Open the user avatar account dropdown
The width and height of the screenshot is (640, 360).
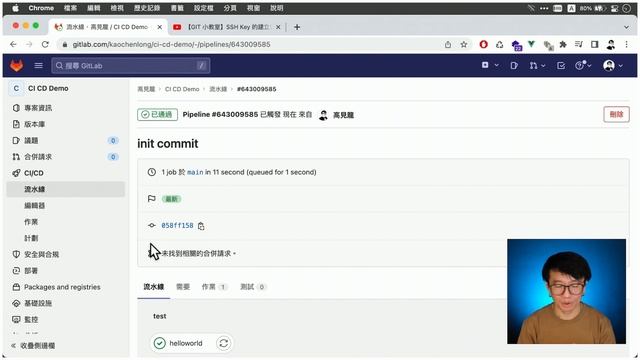tap(613, 65)
